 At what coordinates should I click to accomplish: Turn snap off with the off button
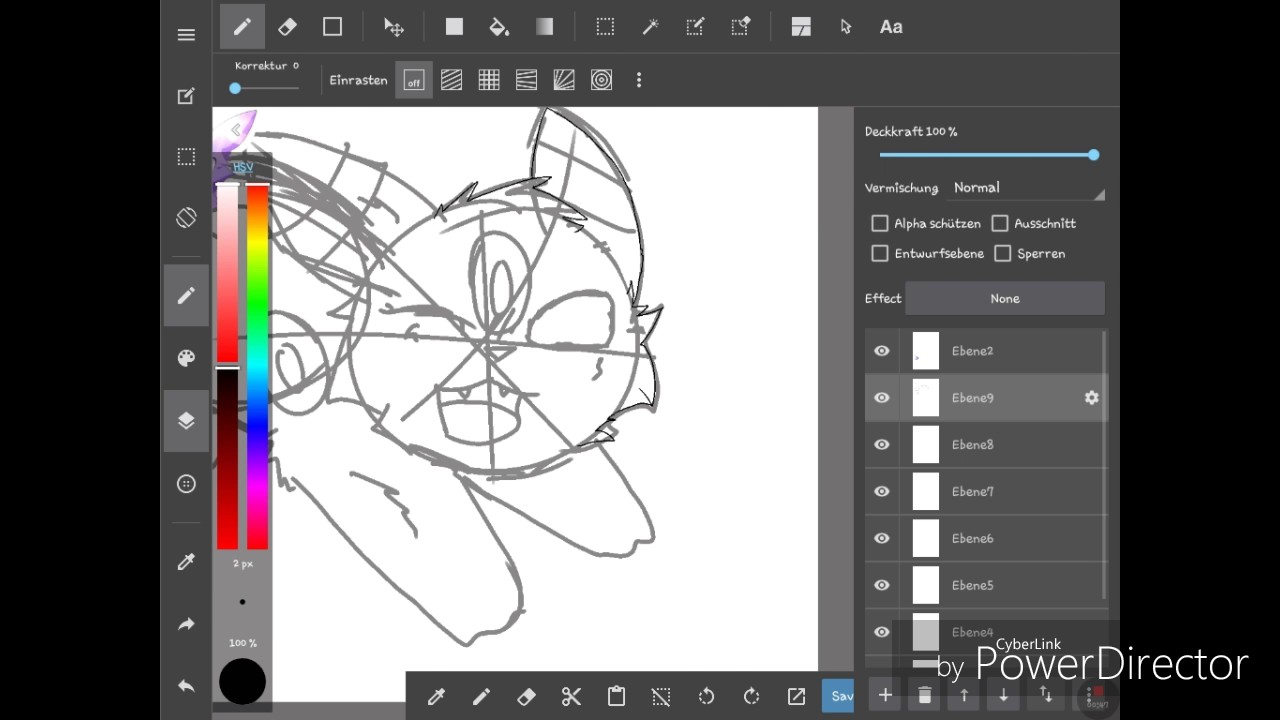[x=414, y=80]
